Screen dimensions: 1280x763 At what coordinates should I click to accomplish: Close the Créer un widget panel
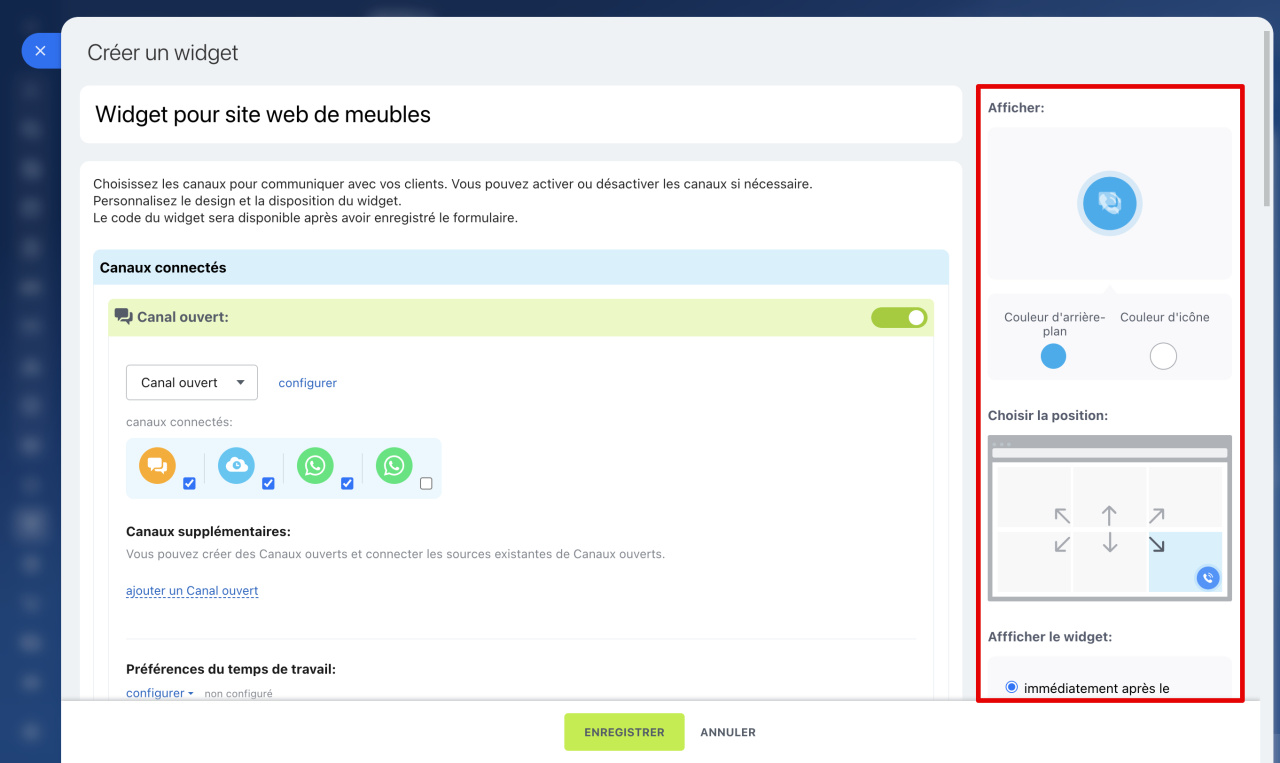[x=40, y=50]
